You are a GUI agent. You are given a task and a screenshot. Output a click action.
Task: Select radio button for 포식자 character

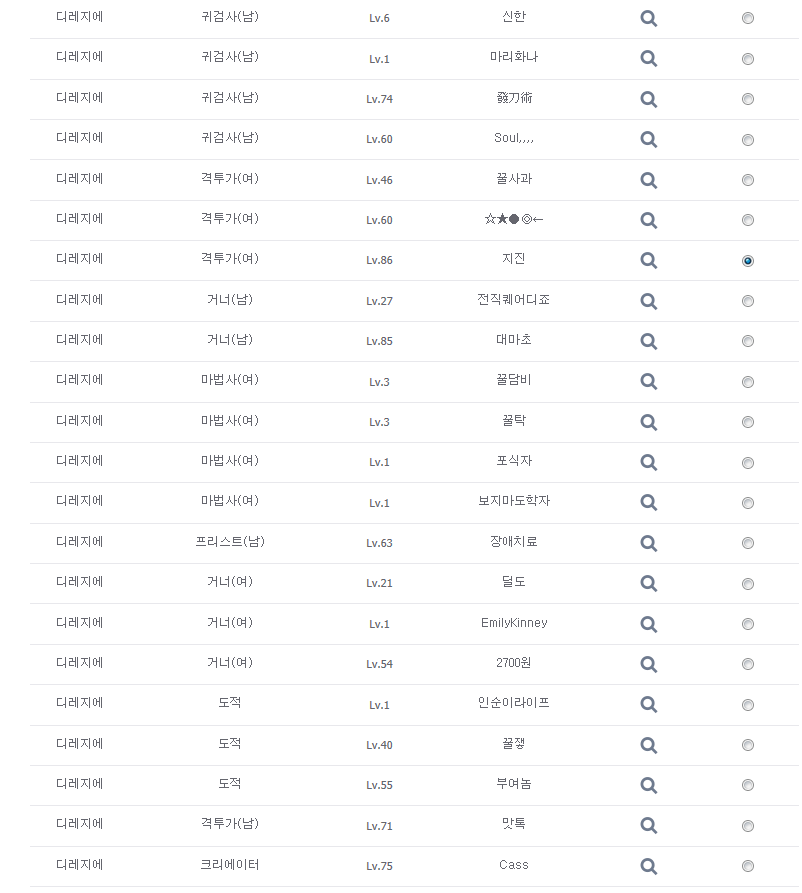click(748, 463)
